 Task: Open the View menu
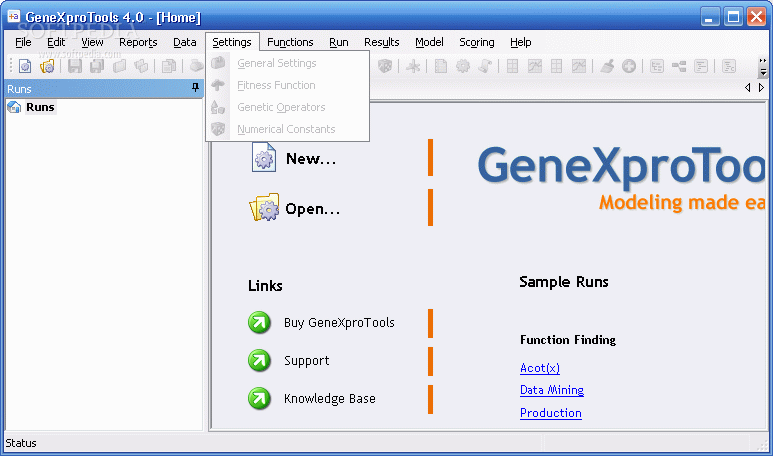(x=92, y=42)
